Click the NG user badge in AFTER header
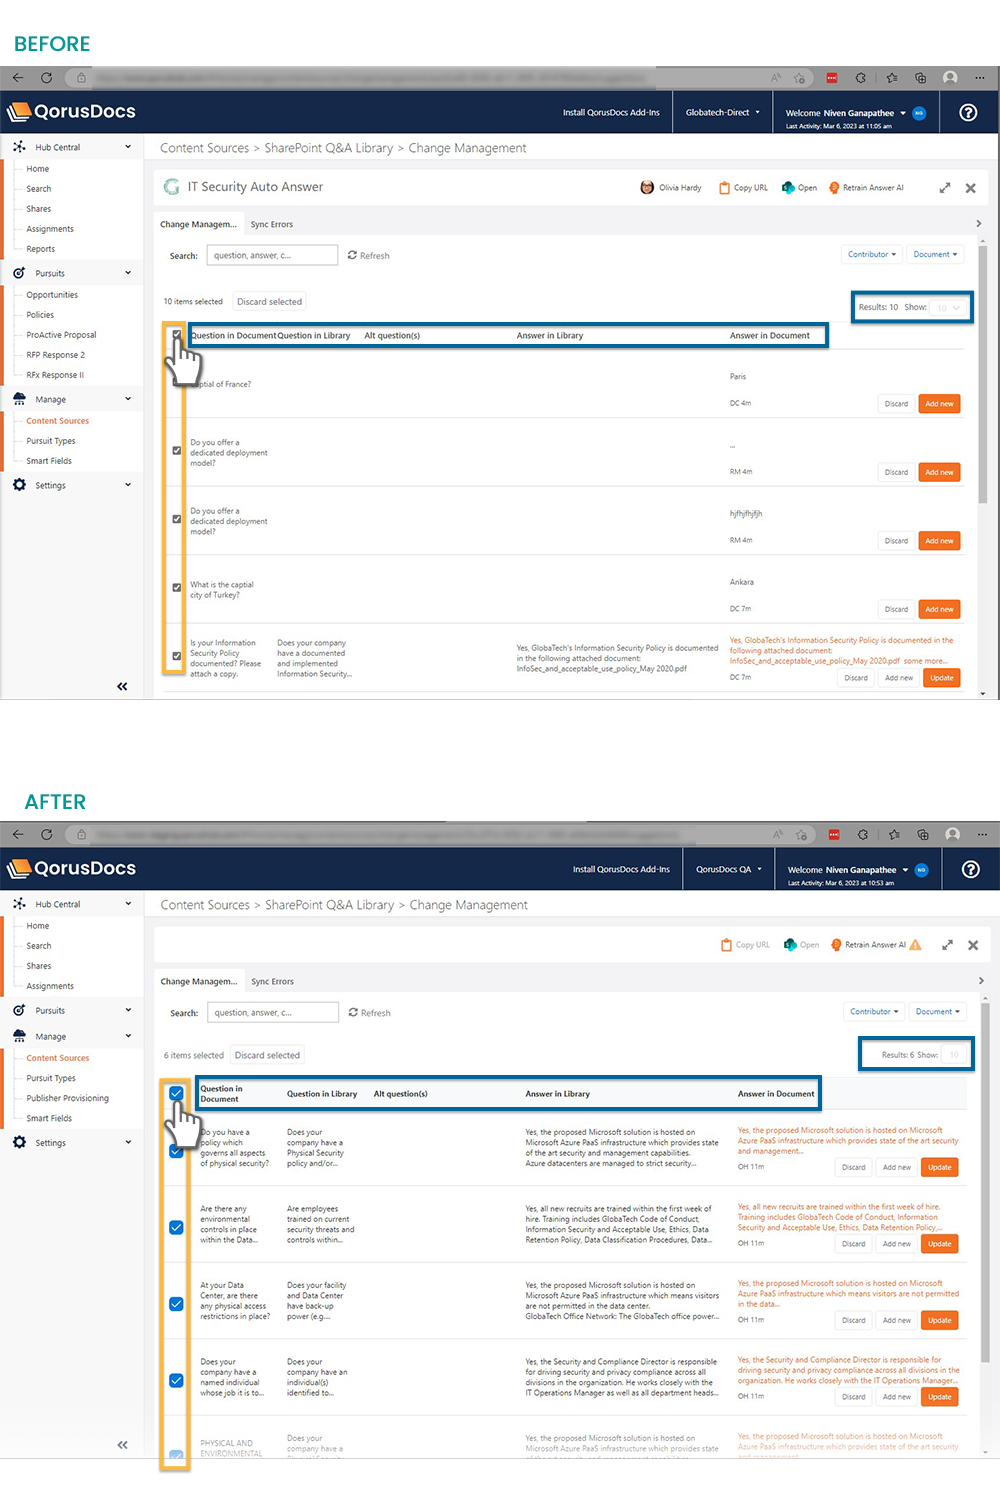This screenshot has width=1000, height=1486. (x=921, y=870)
